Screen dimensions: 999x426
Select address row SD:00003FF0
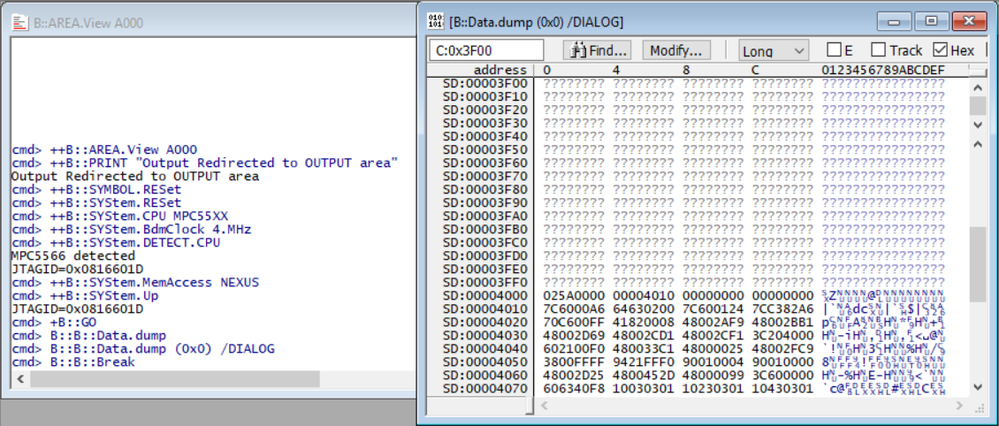pyautogui.click(x=485, y=282)
